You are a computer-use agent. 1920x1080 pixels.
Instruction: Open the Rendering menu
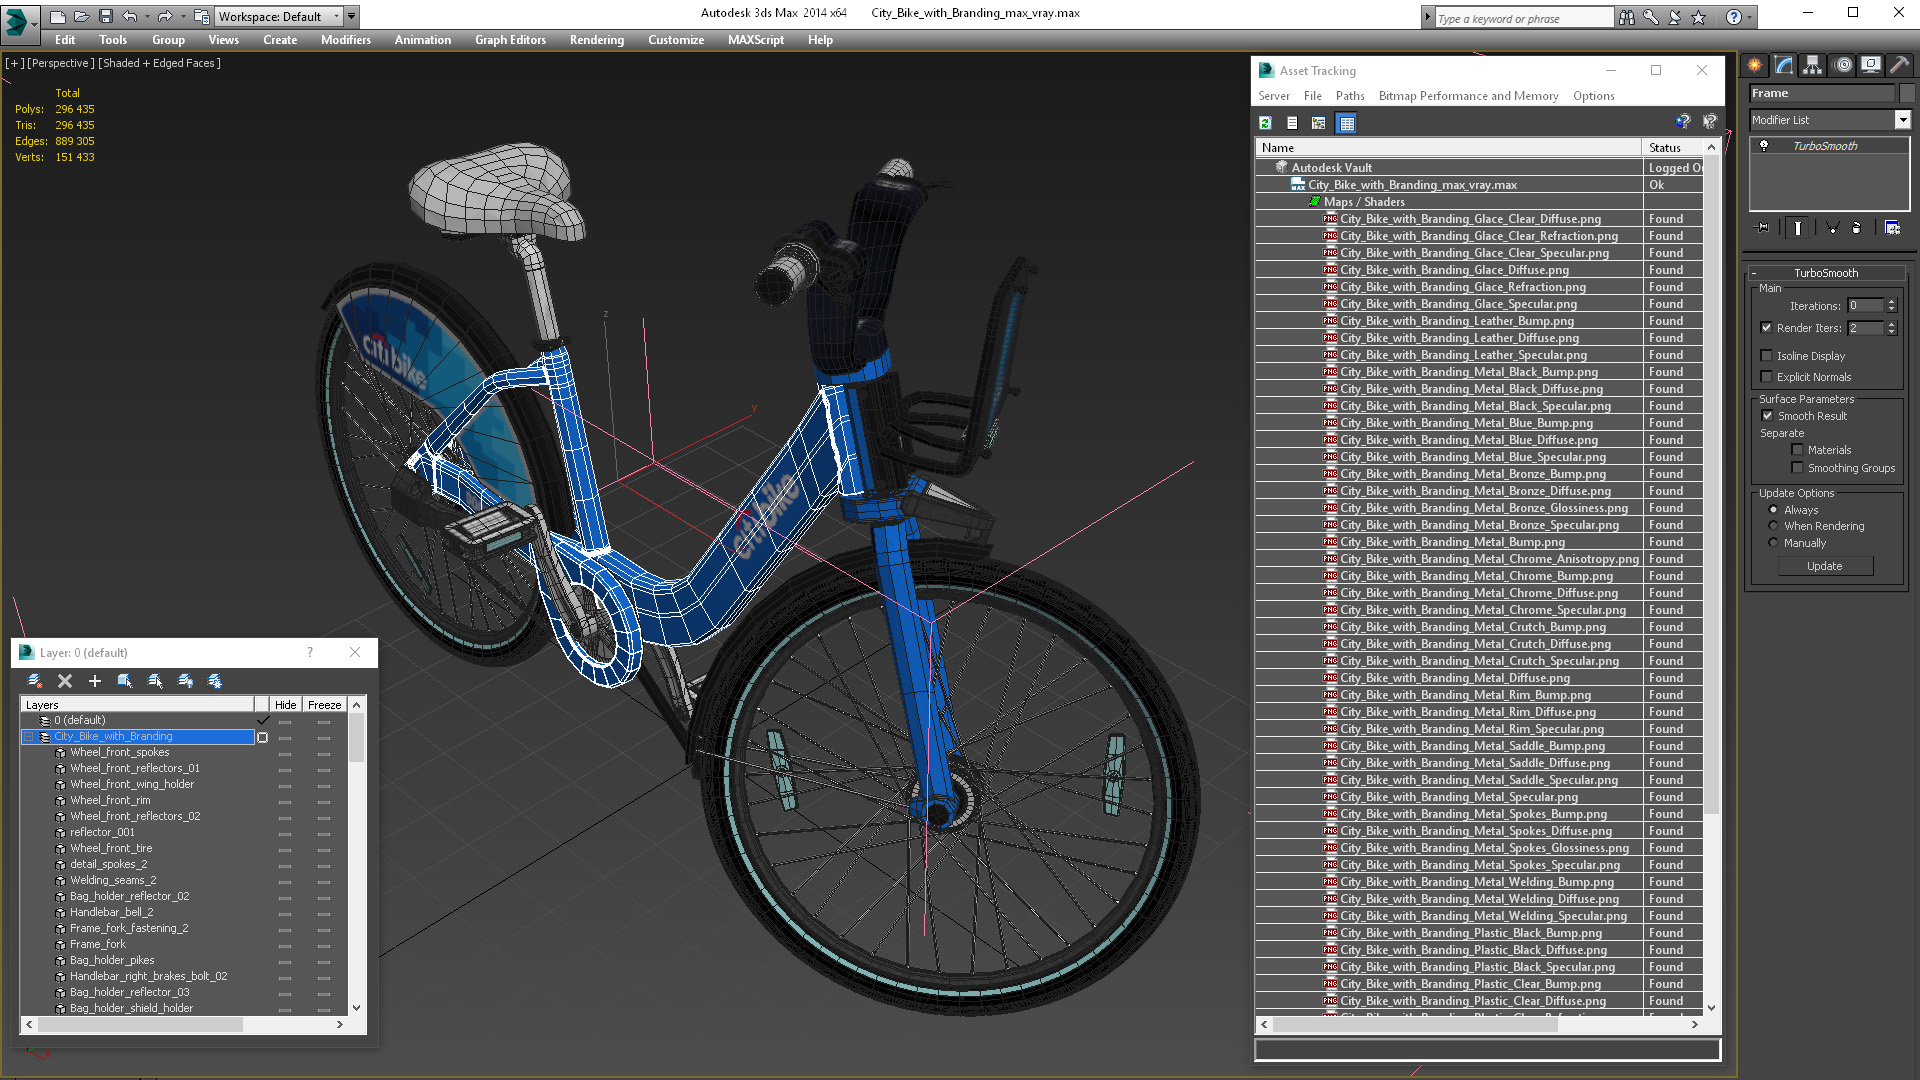click(597, 40)
